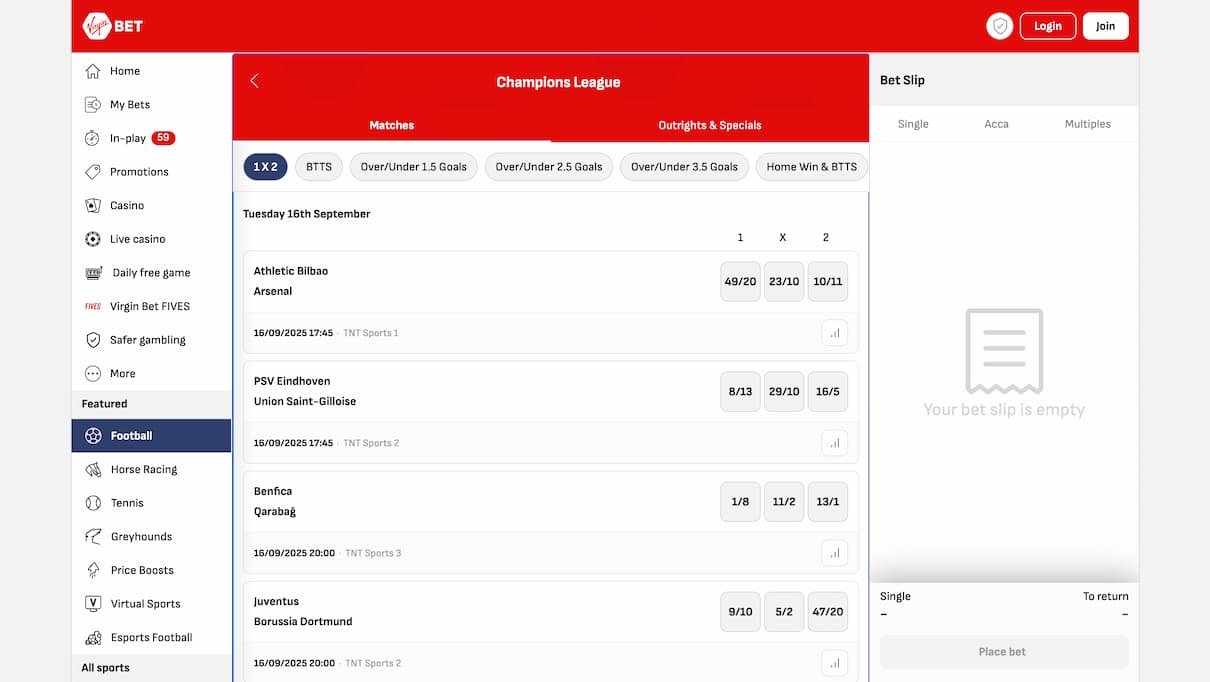
Task: Select Home Win & BTTS filter
Action: [811, 167]
